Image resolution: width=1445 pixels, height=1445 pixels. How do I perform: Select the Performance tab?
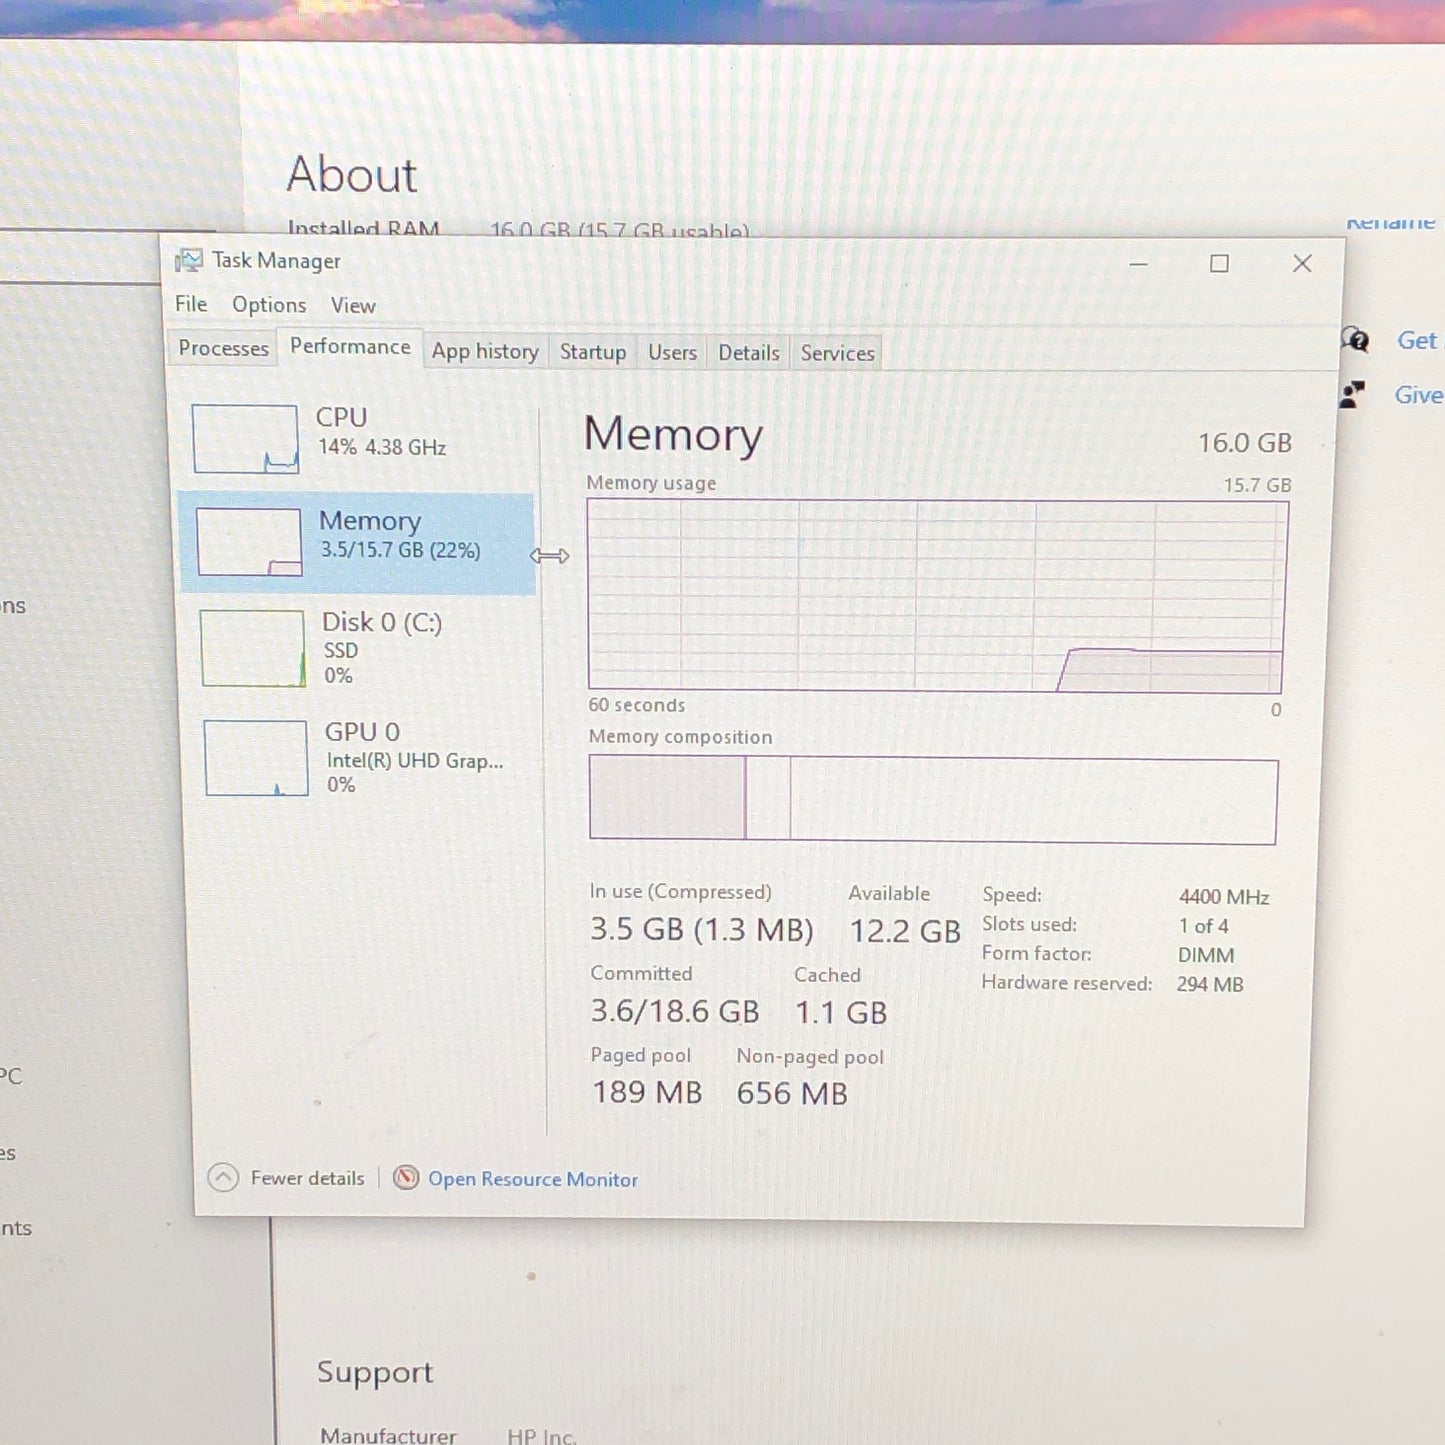click(x=350, y=347)
